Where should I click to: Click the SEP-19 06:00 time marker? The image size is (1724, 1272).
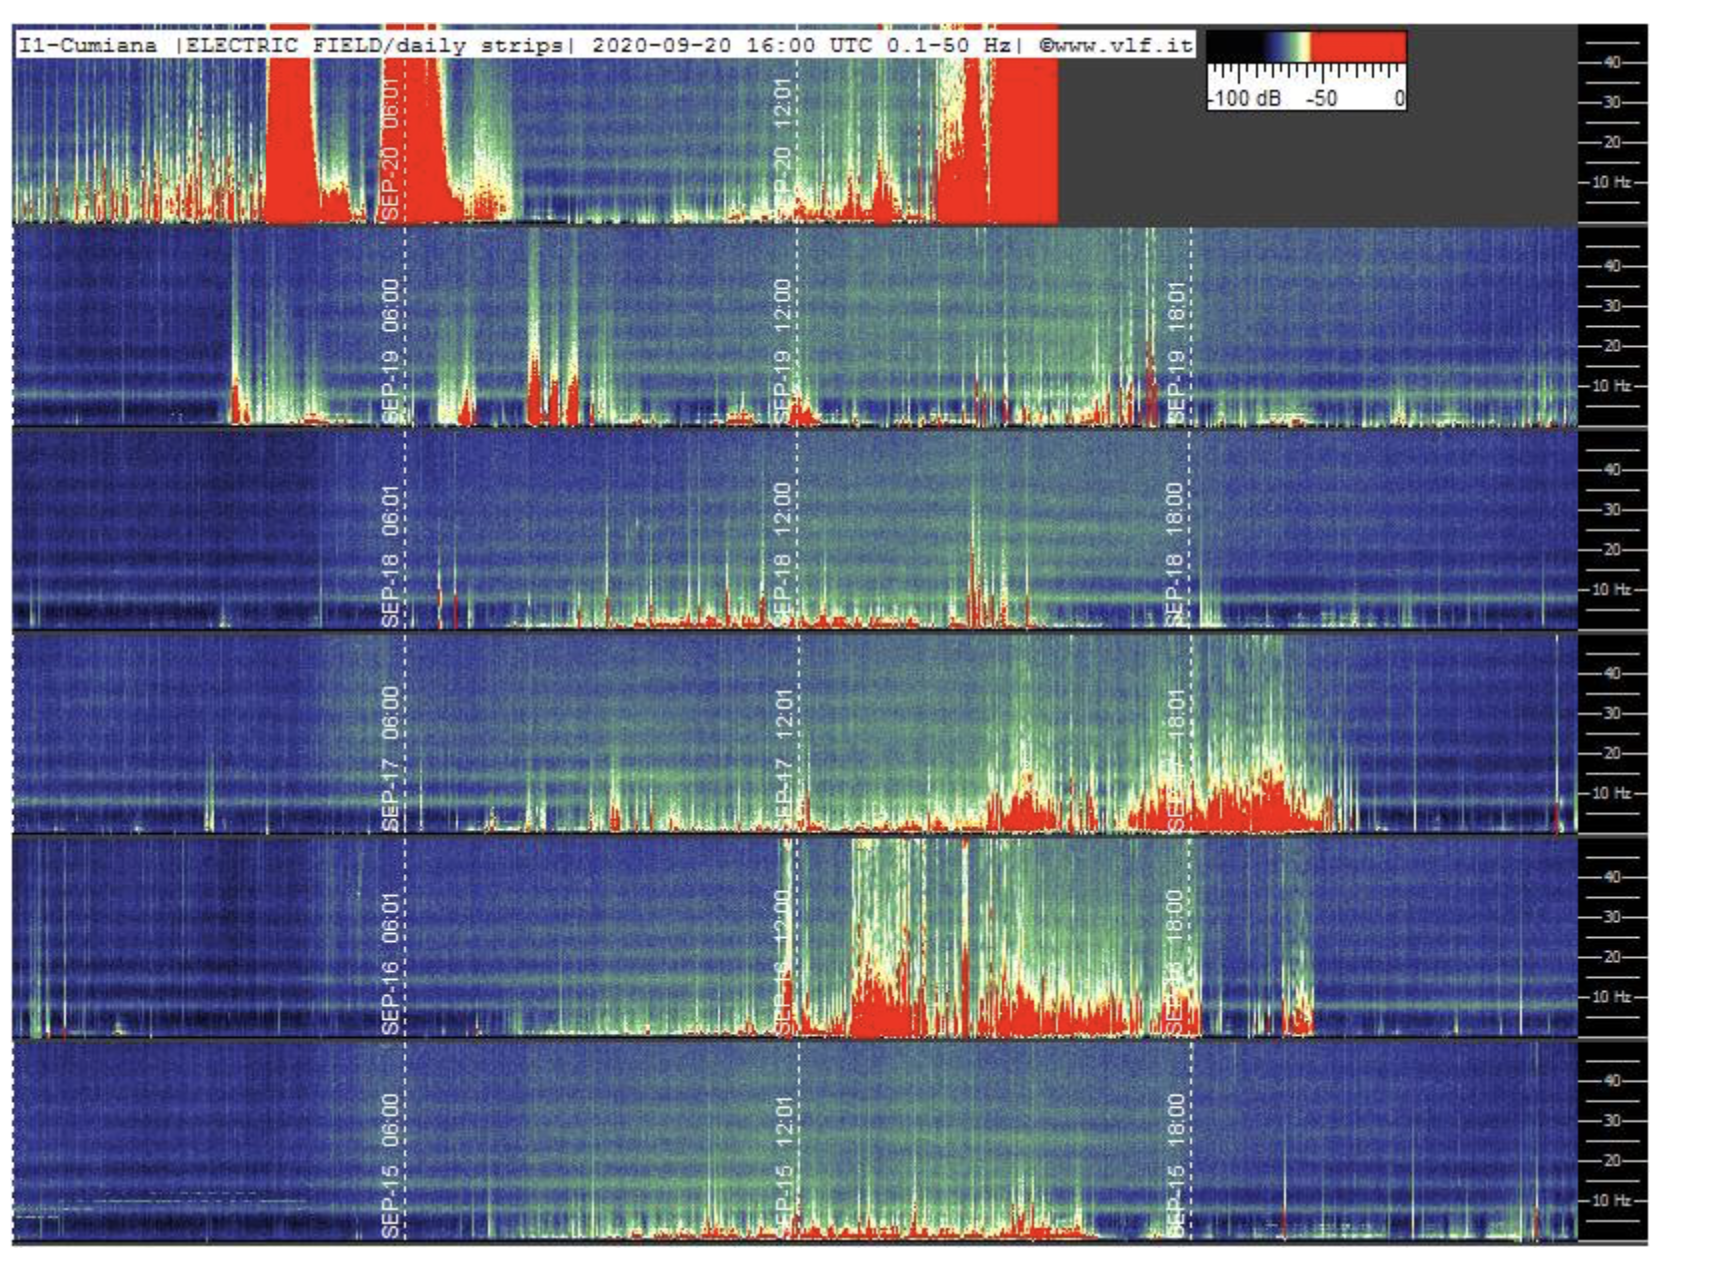coord(391,350)
